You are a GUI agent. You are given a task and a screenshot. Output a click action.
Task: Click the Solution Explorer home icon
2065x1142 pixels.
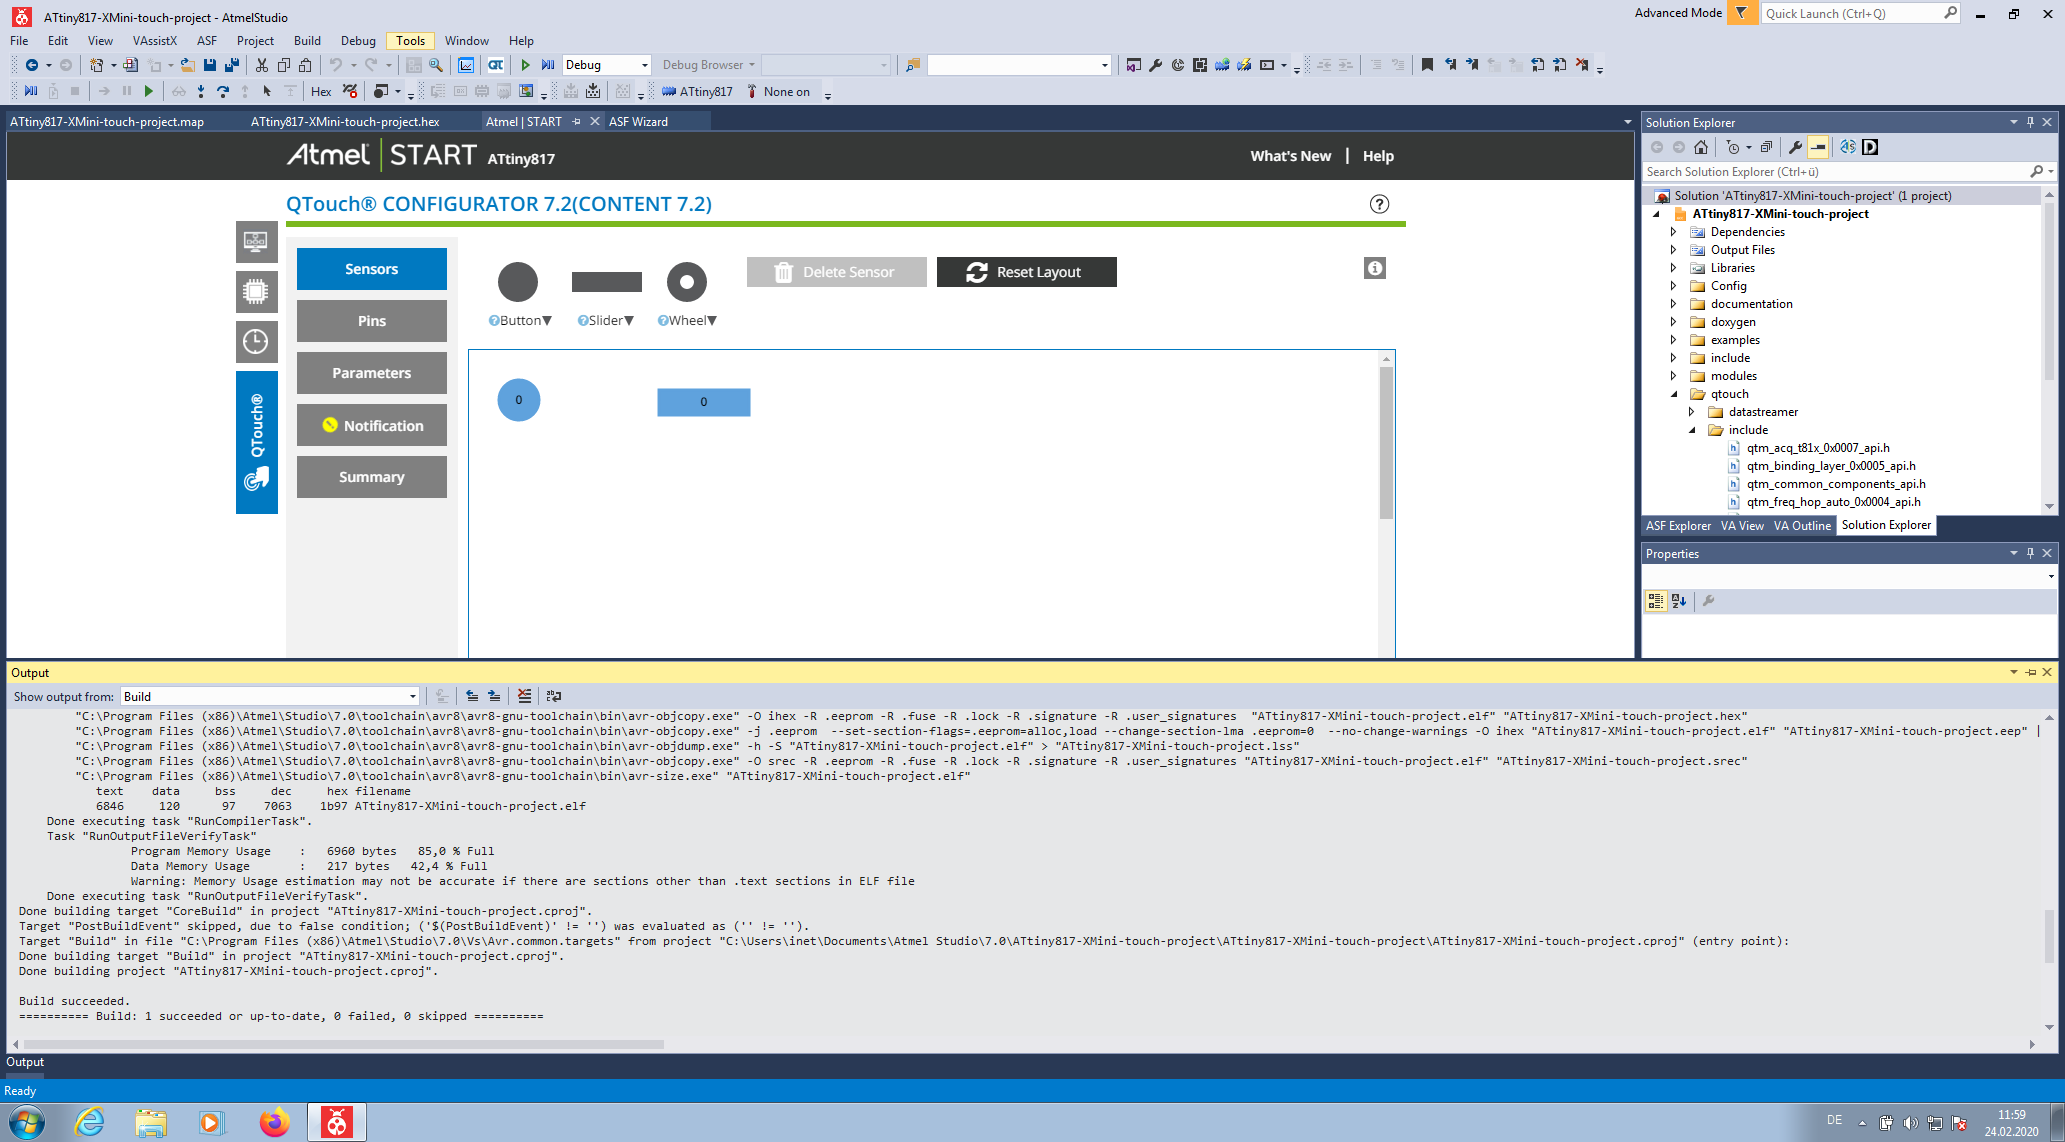[1700, 147]
